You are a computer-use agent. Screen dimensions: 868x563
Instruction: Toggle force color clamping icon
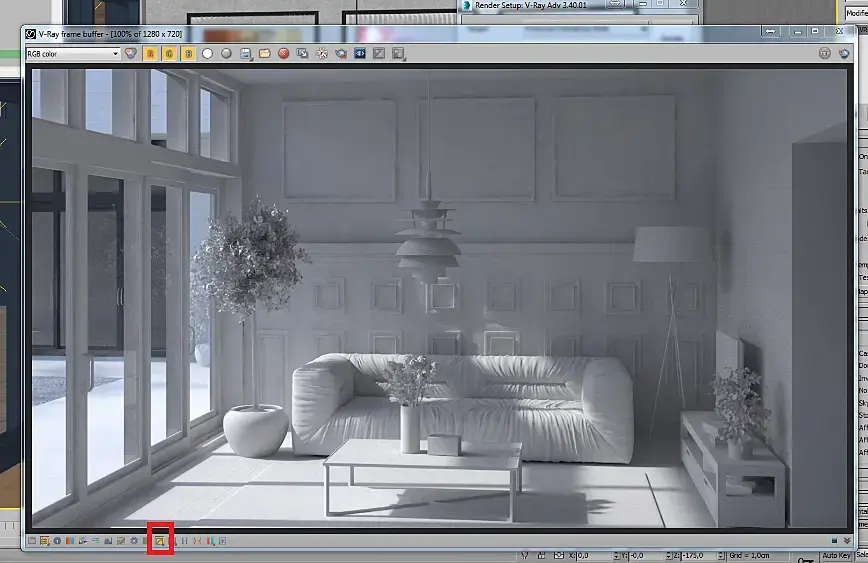coord(44,541)
